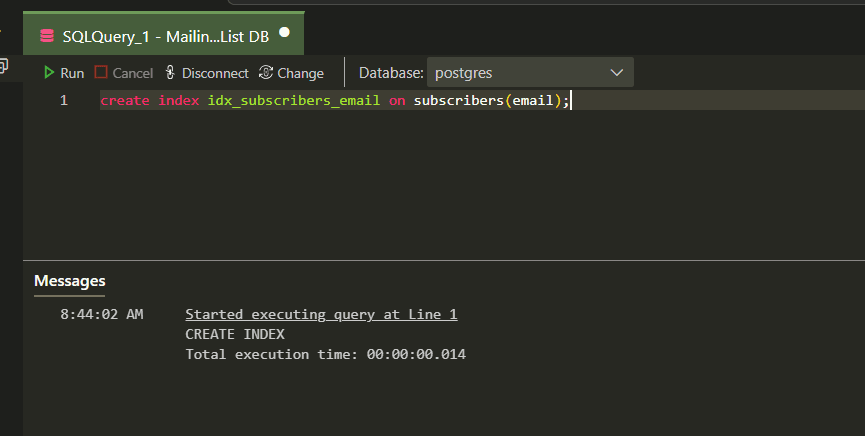Click the Change connection icon
The height and width of the screenshot is (436, 865).
pos(266,72)
